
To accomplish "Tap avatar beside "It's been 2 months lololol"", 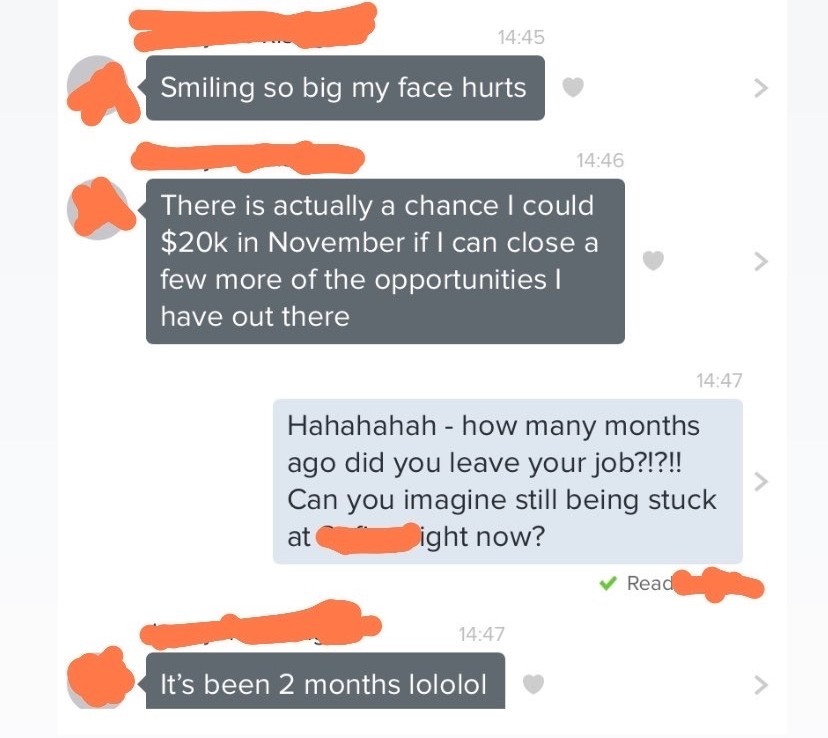I will tap(98, 679).
